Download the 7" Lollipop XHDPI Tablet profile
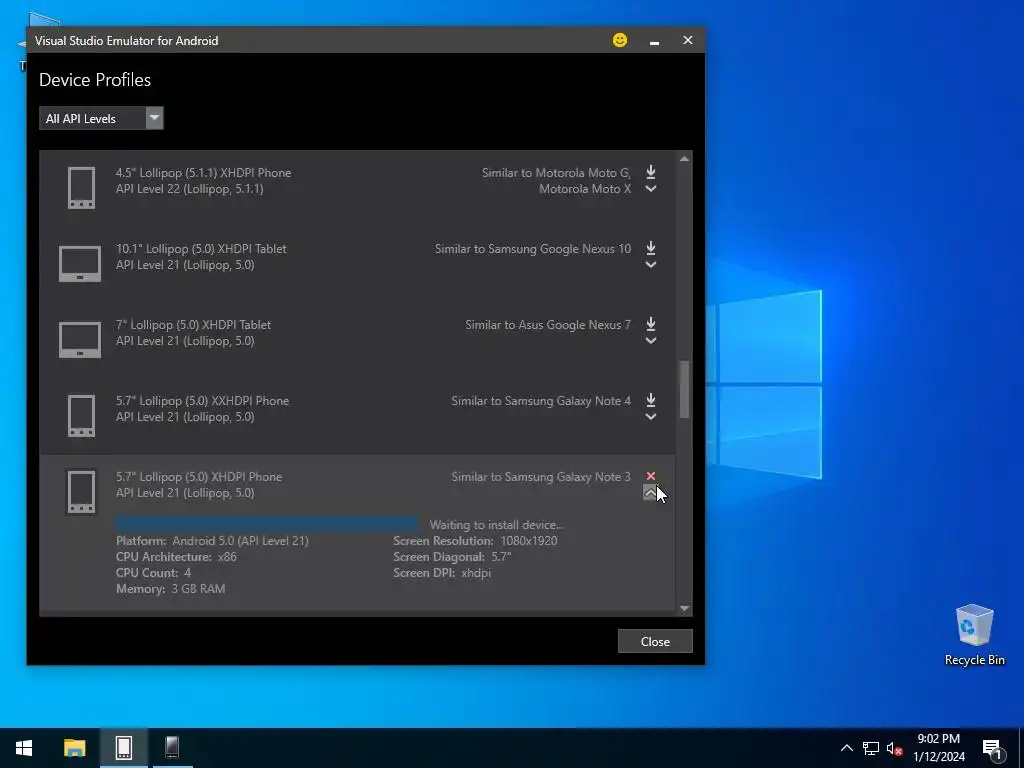1024x768 pixels. tap(650, 324)
